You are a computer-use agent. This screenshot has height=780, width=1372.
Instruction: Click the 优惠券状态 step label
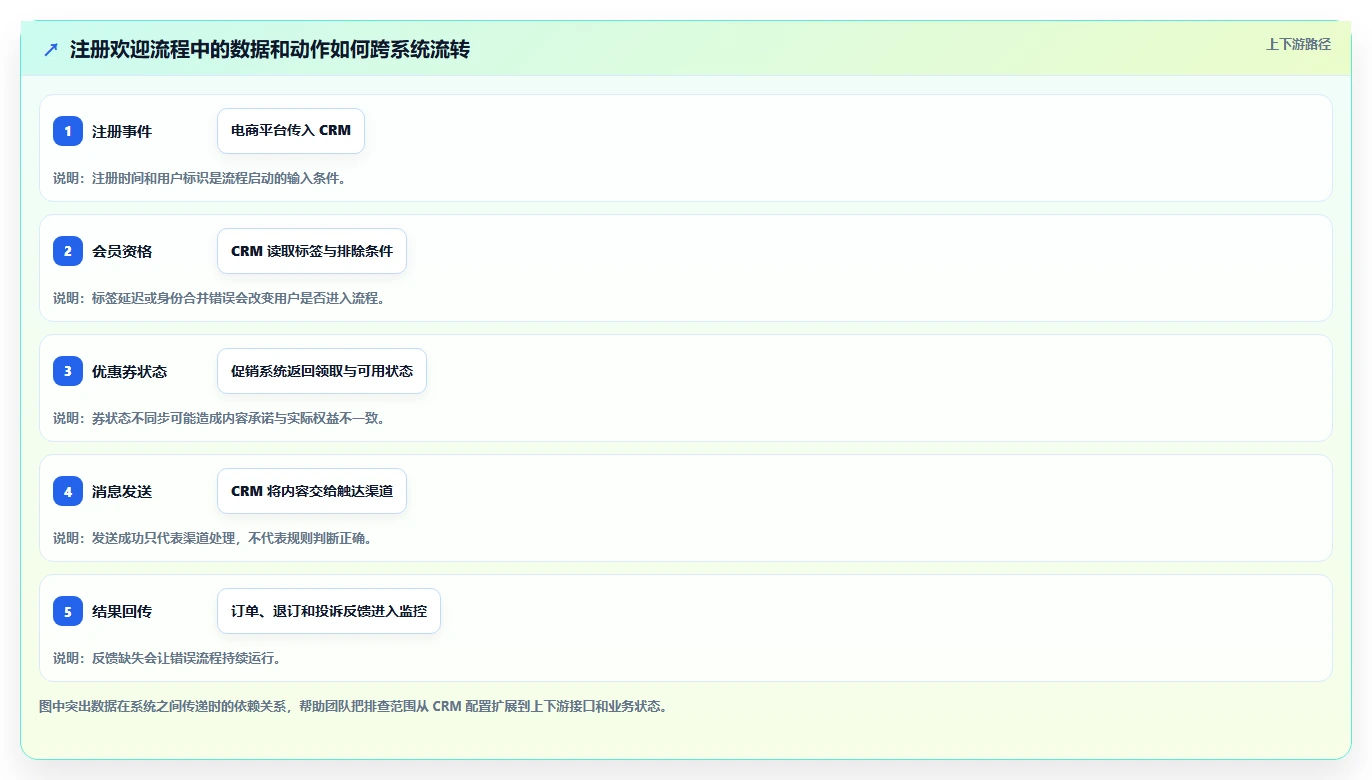130,371
